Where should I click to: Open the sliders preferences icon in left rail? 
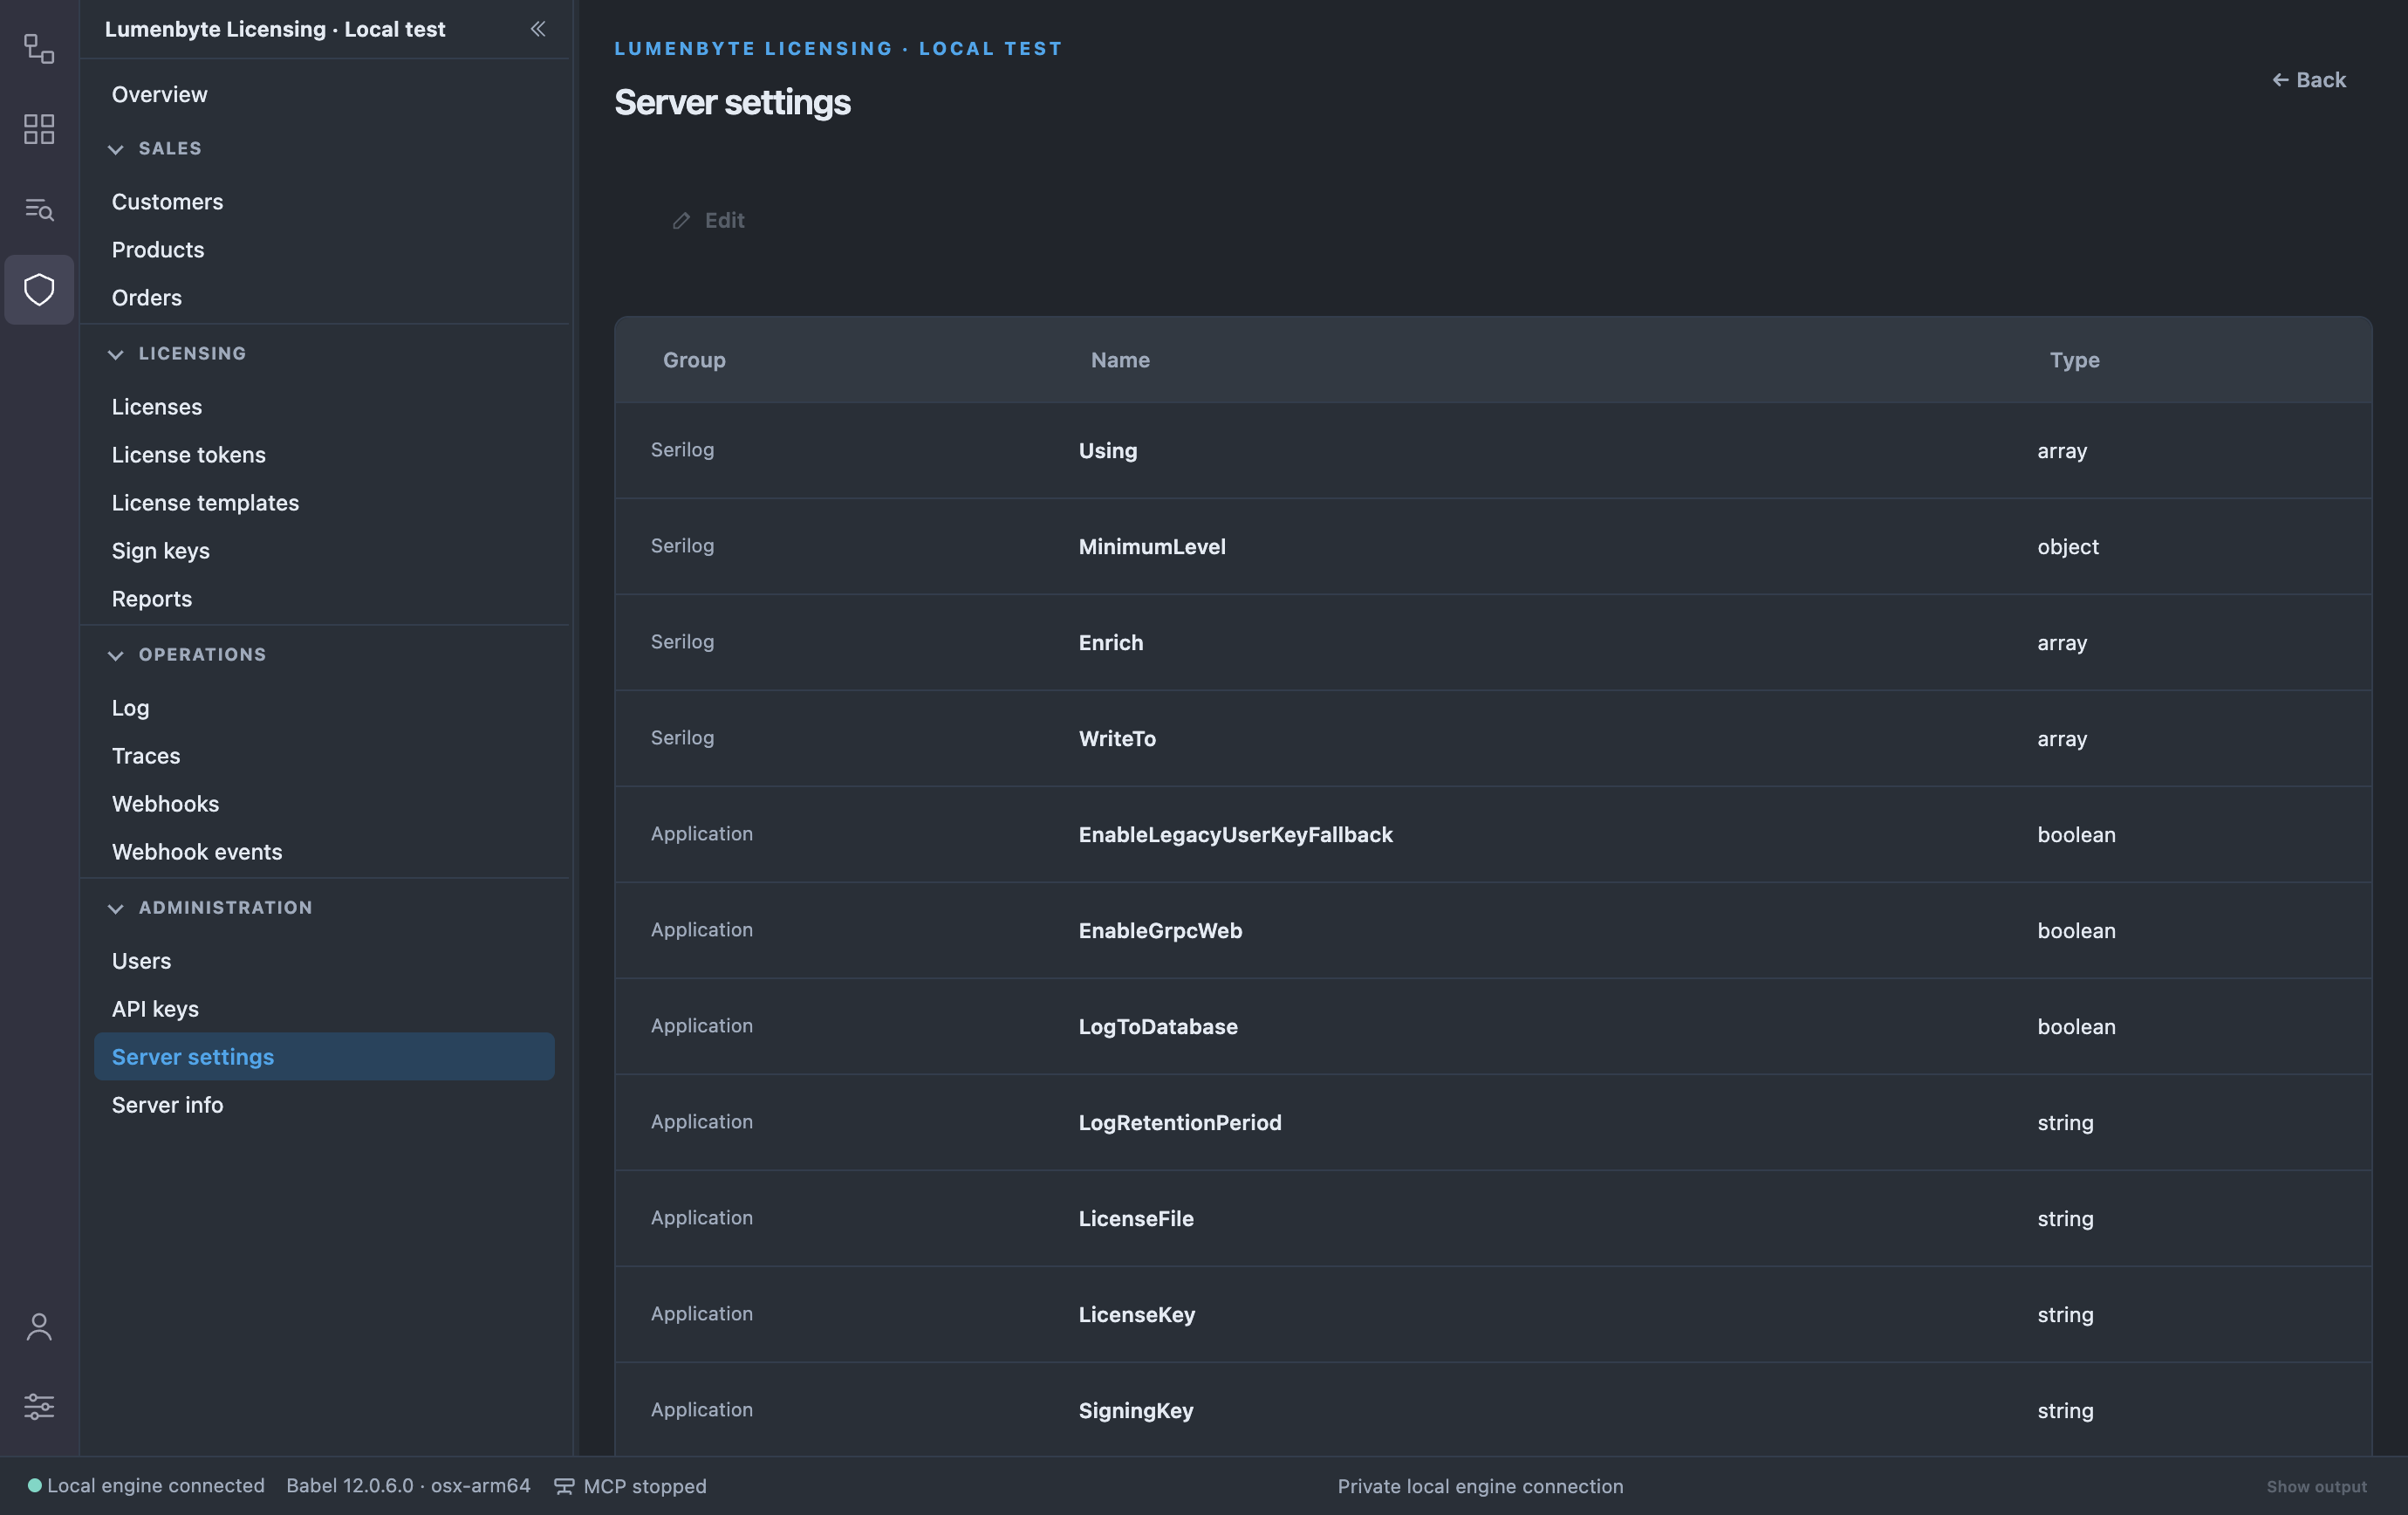coord(39,1406)
